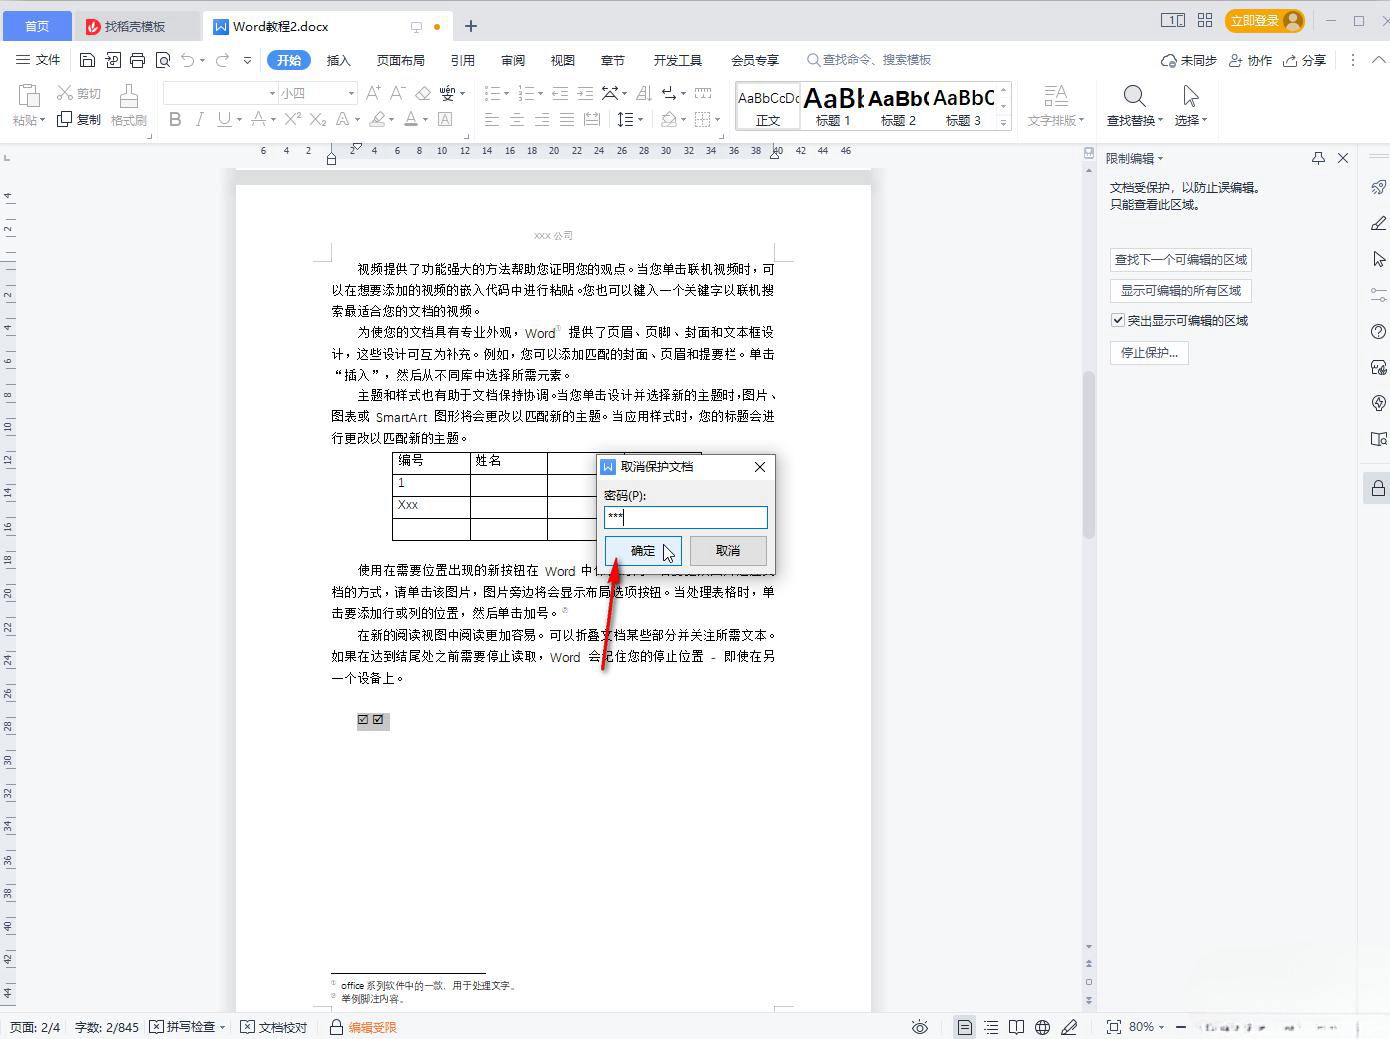
Task: Open Print Preview from quick access toolbar
Action: 163,60
